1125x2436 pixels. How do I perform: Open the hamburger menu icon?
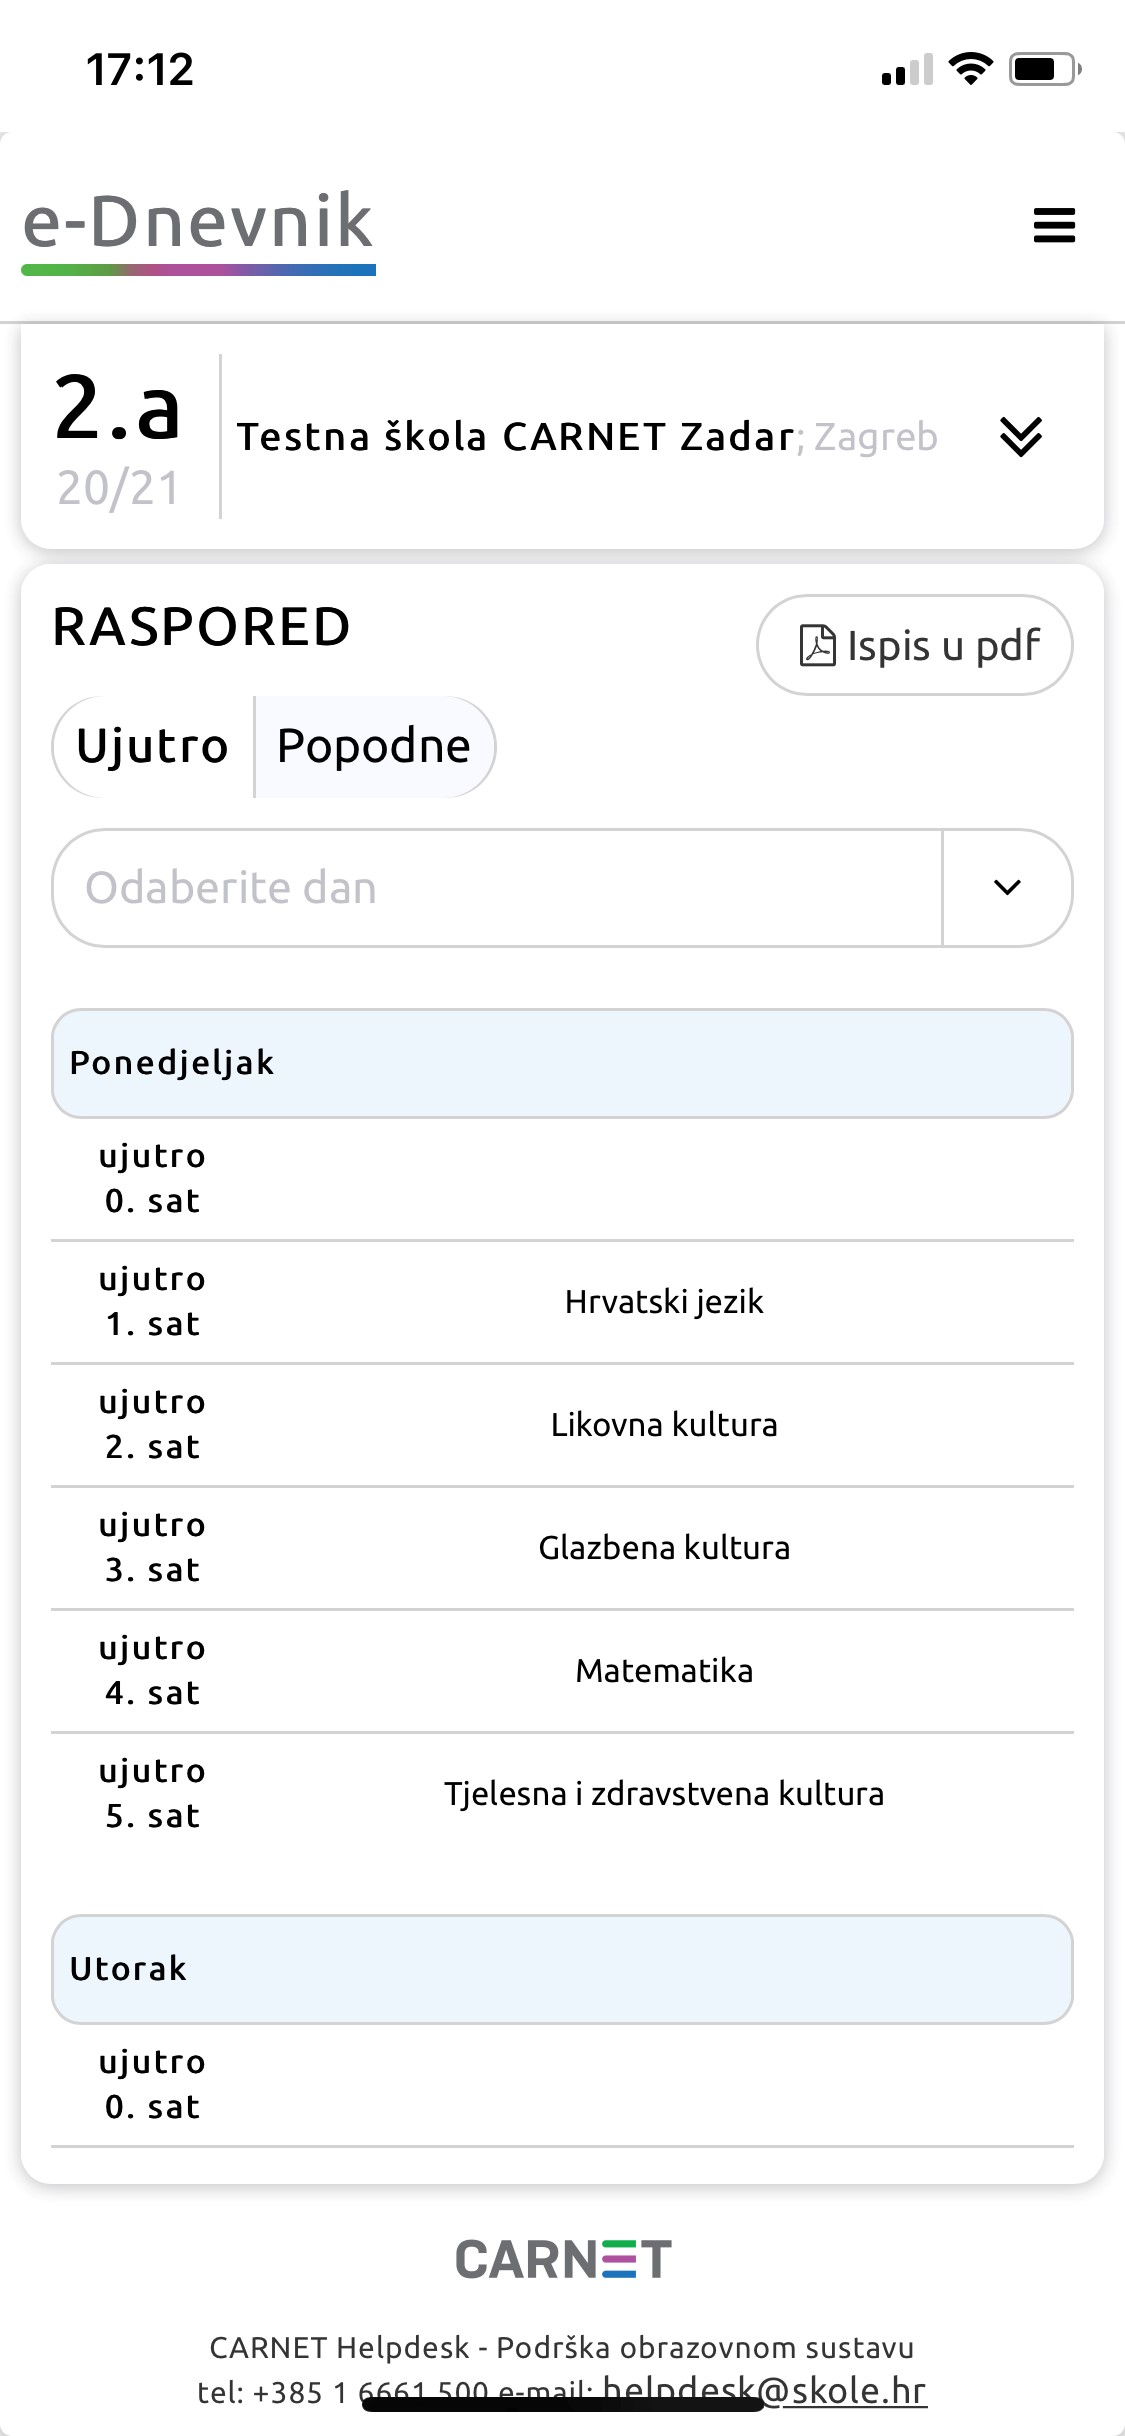pyautogui.click(x=1054, y=225)
